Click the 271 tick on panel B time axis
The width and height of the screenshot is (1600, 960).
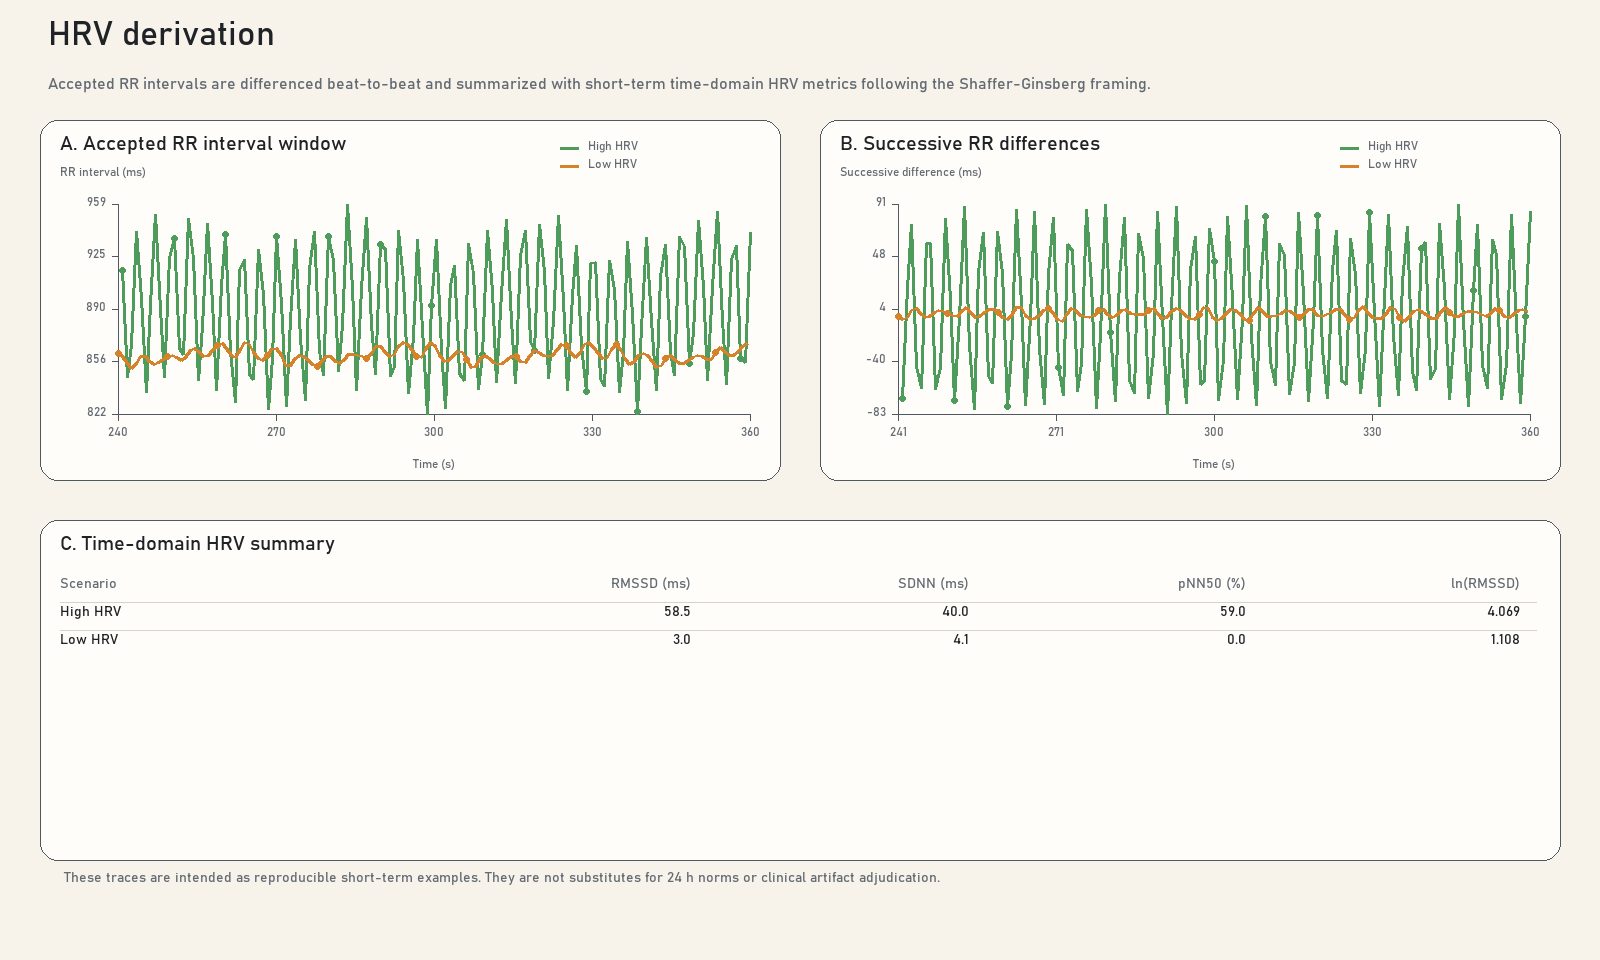pyautogui.click(x=1056, y=432)
